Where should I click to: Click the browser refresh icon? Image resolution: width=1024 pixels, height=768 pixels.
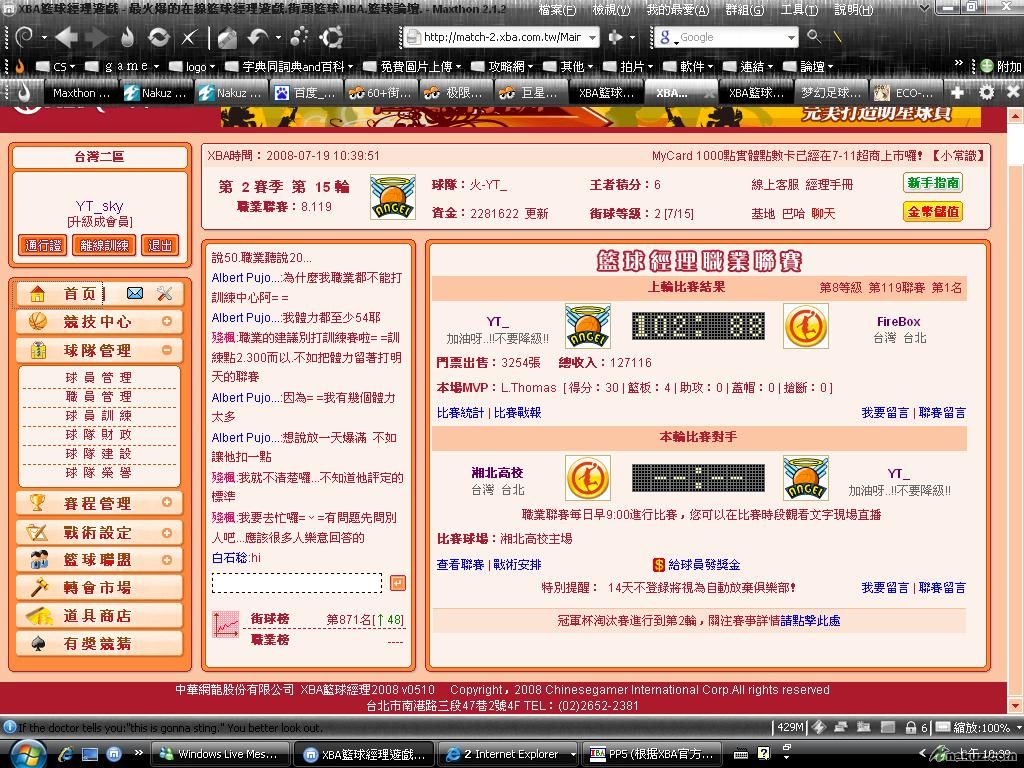158,38
